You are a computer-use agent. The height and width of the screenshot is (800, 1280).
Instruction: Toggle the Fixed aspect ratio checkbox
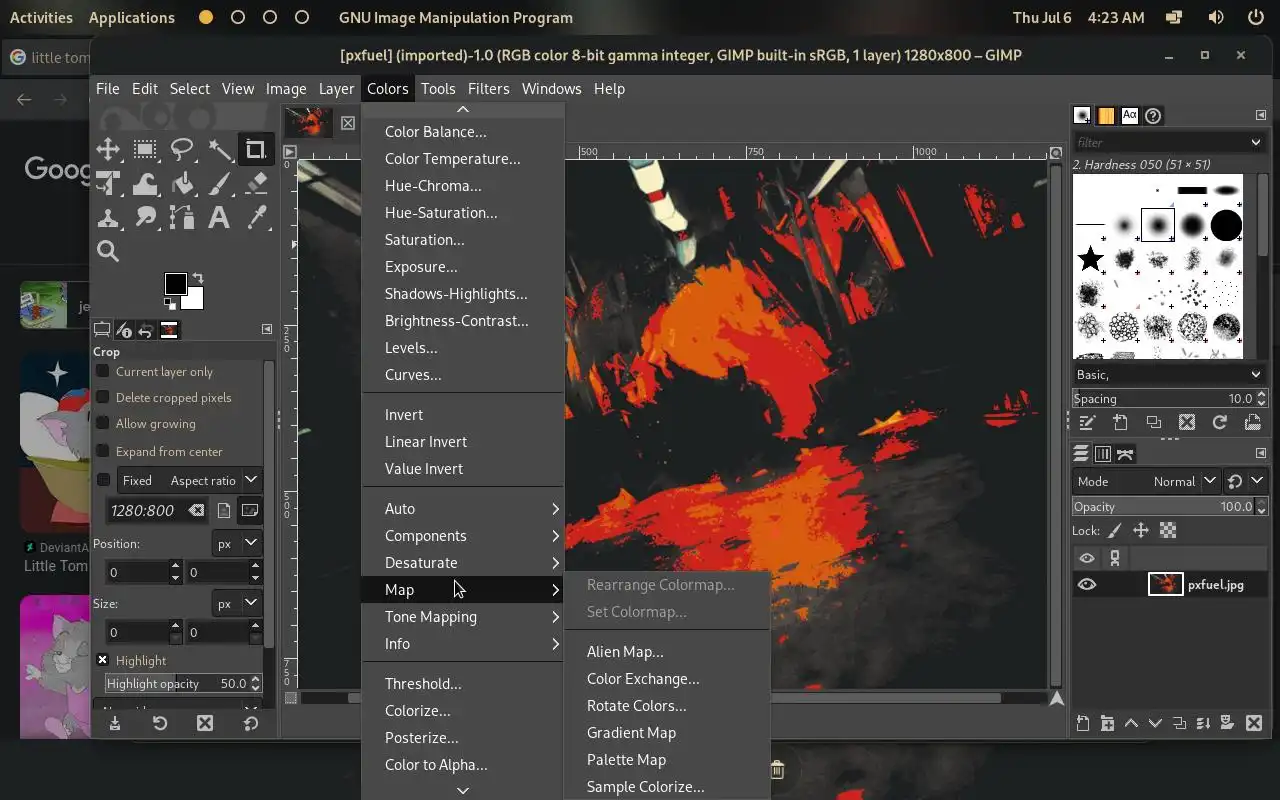coord(102,480)
